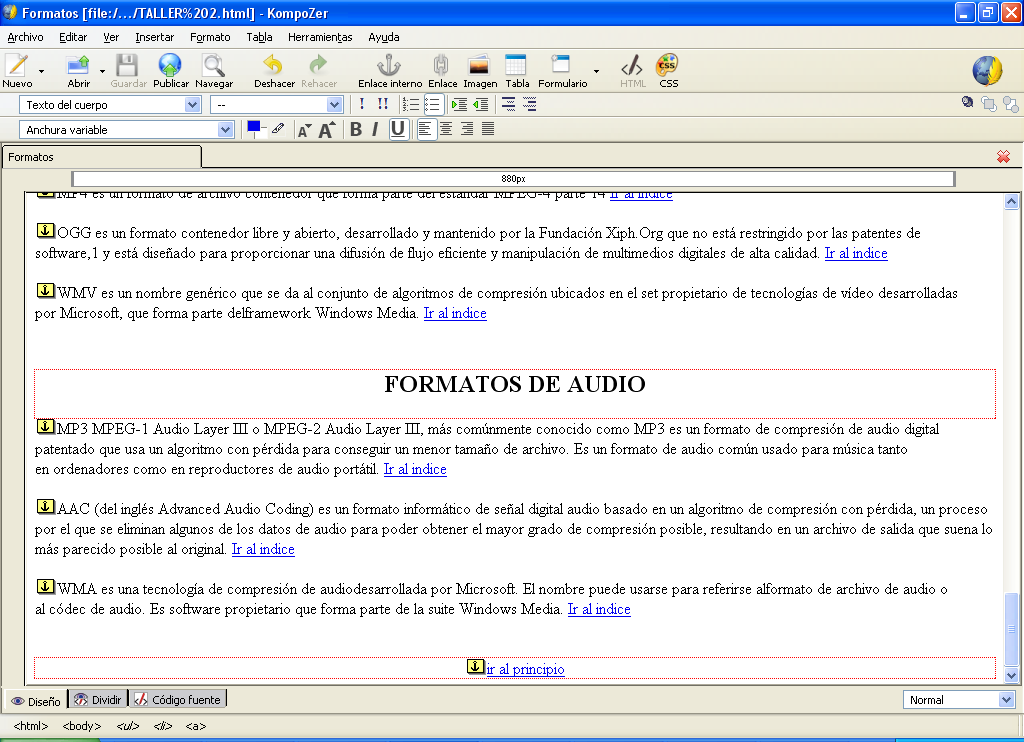Switch to Dividir view tab

point(98,700)
